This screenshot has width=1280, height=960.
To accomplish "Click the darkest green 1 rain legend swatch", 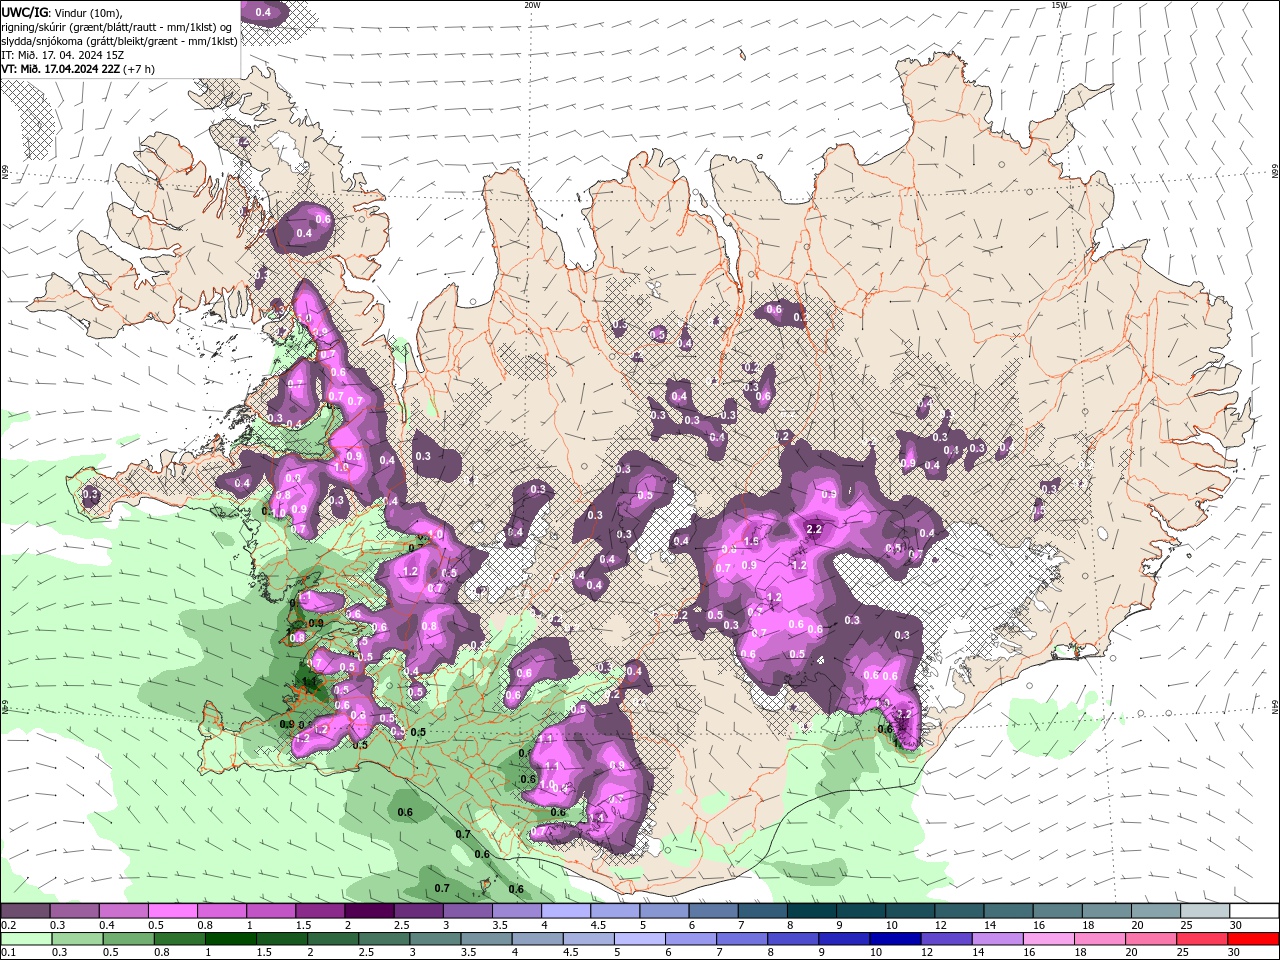I will coord(231,939).
